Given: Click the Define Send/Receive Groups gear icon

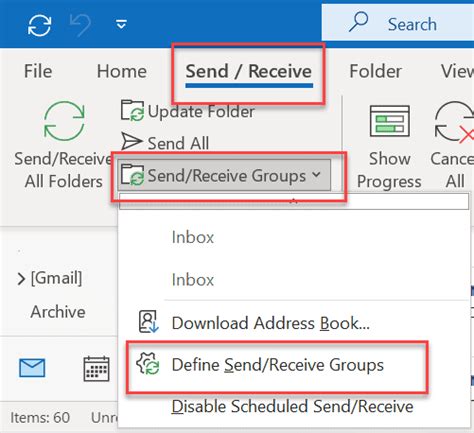Looking at the screenshot, I should tap(148, 363).
